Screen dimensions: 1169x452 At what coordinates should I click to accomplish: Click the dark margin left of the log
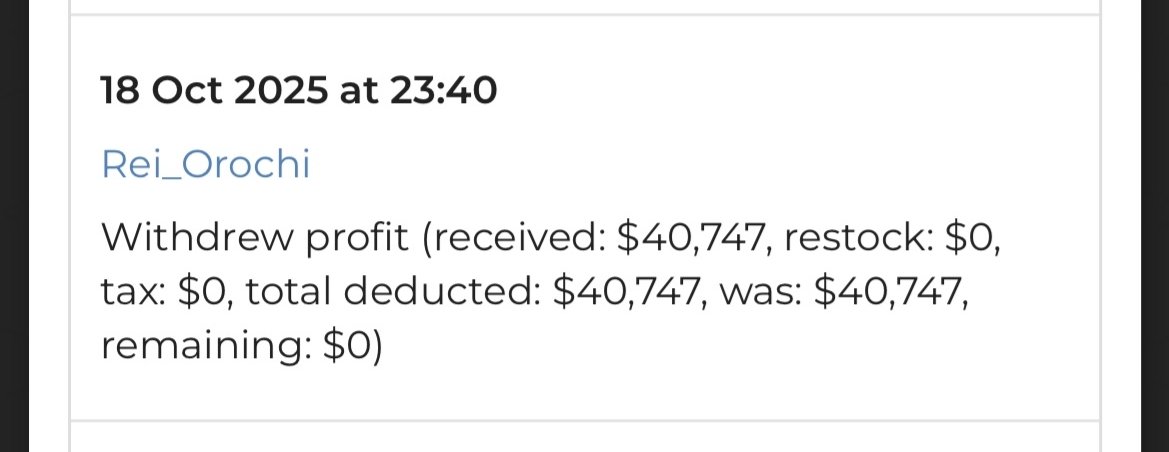point(14,226)
